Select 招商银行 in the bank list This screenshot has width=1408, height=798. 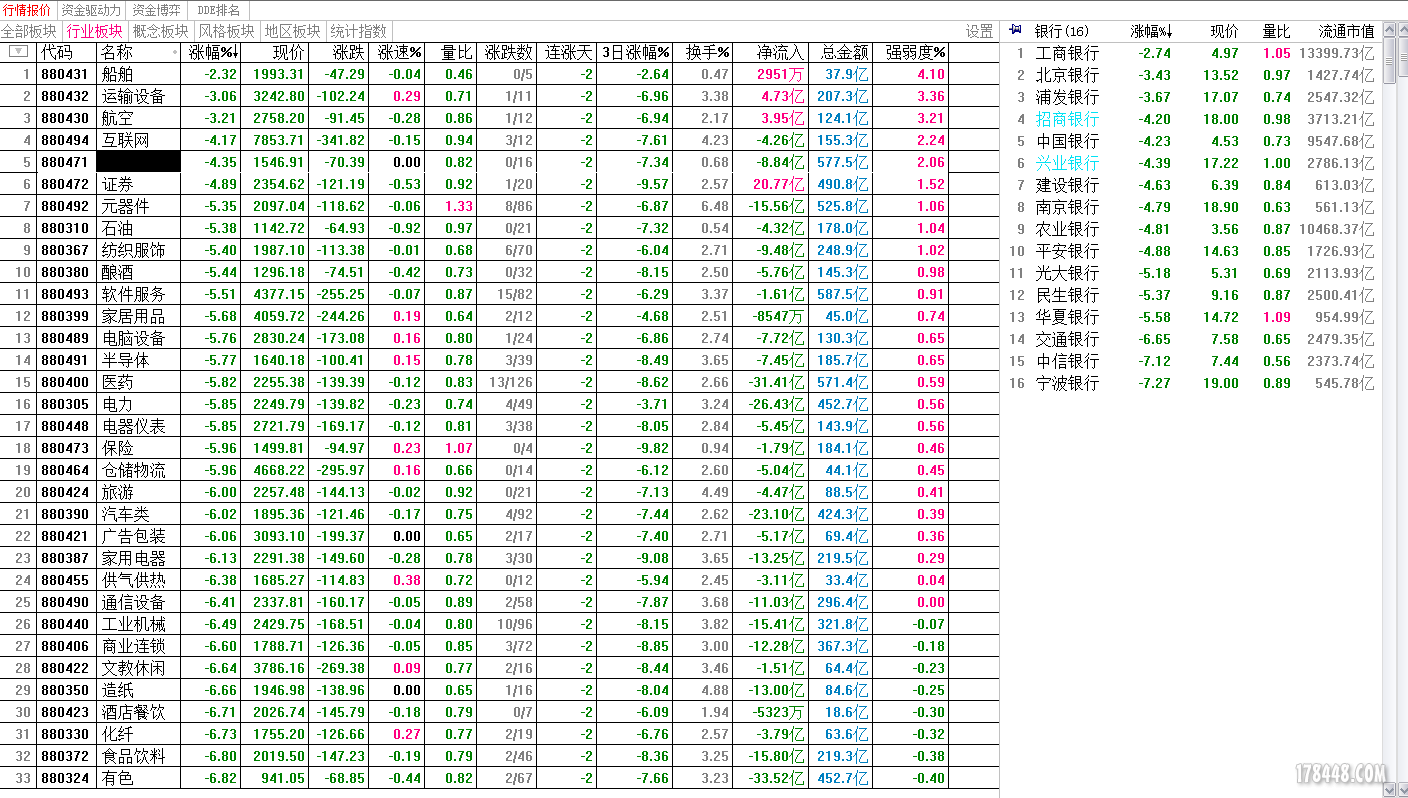(x=1191, y=119)
